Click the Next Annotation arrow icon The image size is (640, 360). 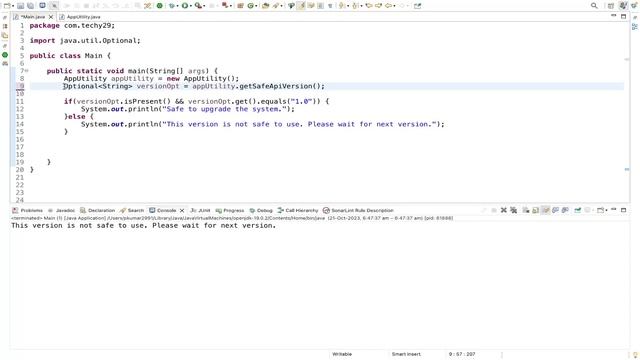pyautogui.click(x=341, y=6)
